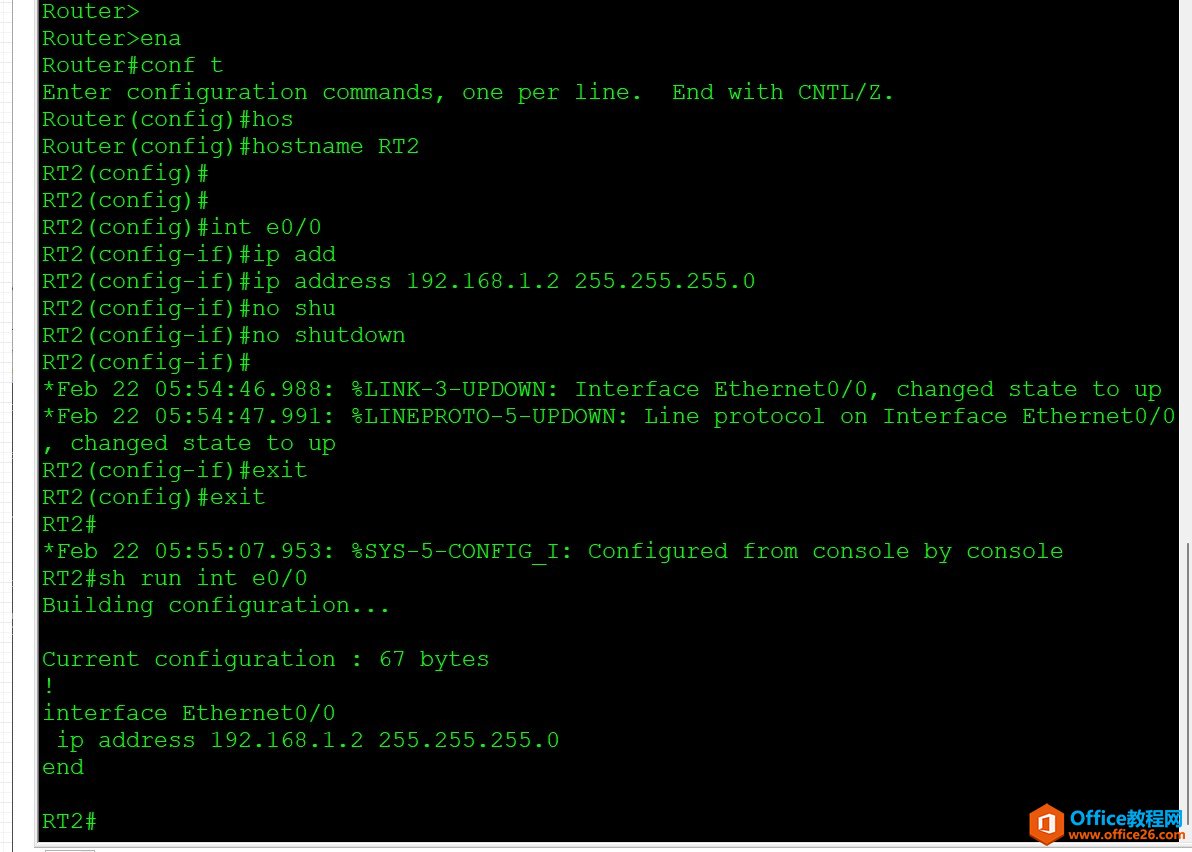The width and height of the screenshot is (1192, 852).
Task: Click the 'end' line of the config
Action: point(63,767)
